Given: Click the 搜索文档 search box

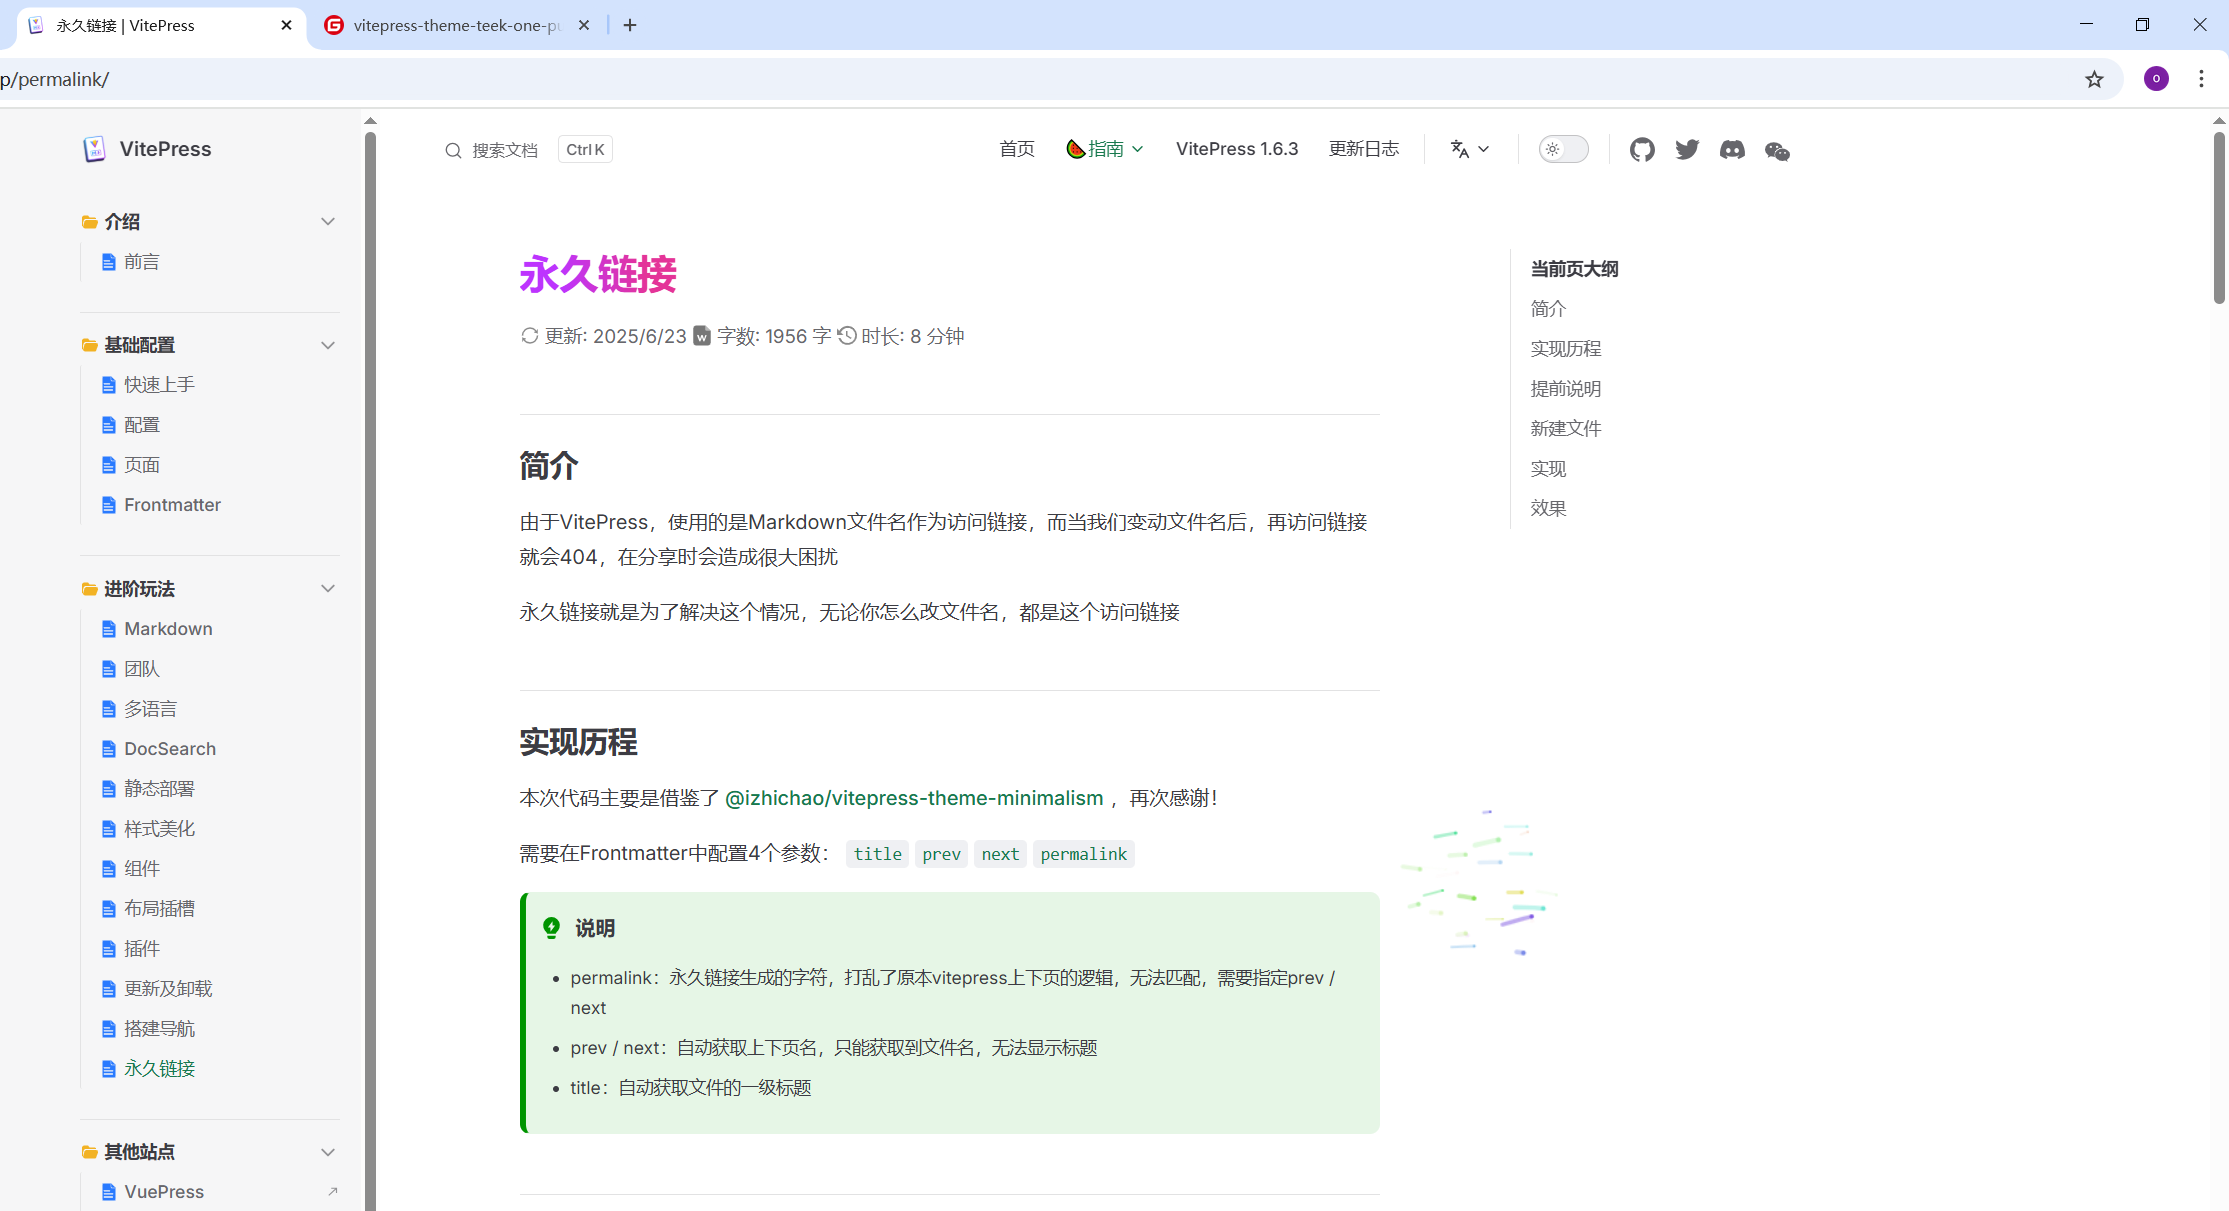Looking at the screenshot, I should 528,150.
